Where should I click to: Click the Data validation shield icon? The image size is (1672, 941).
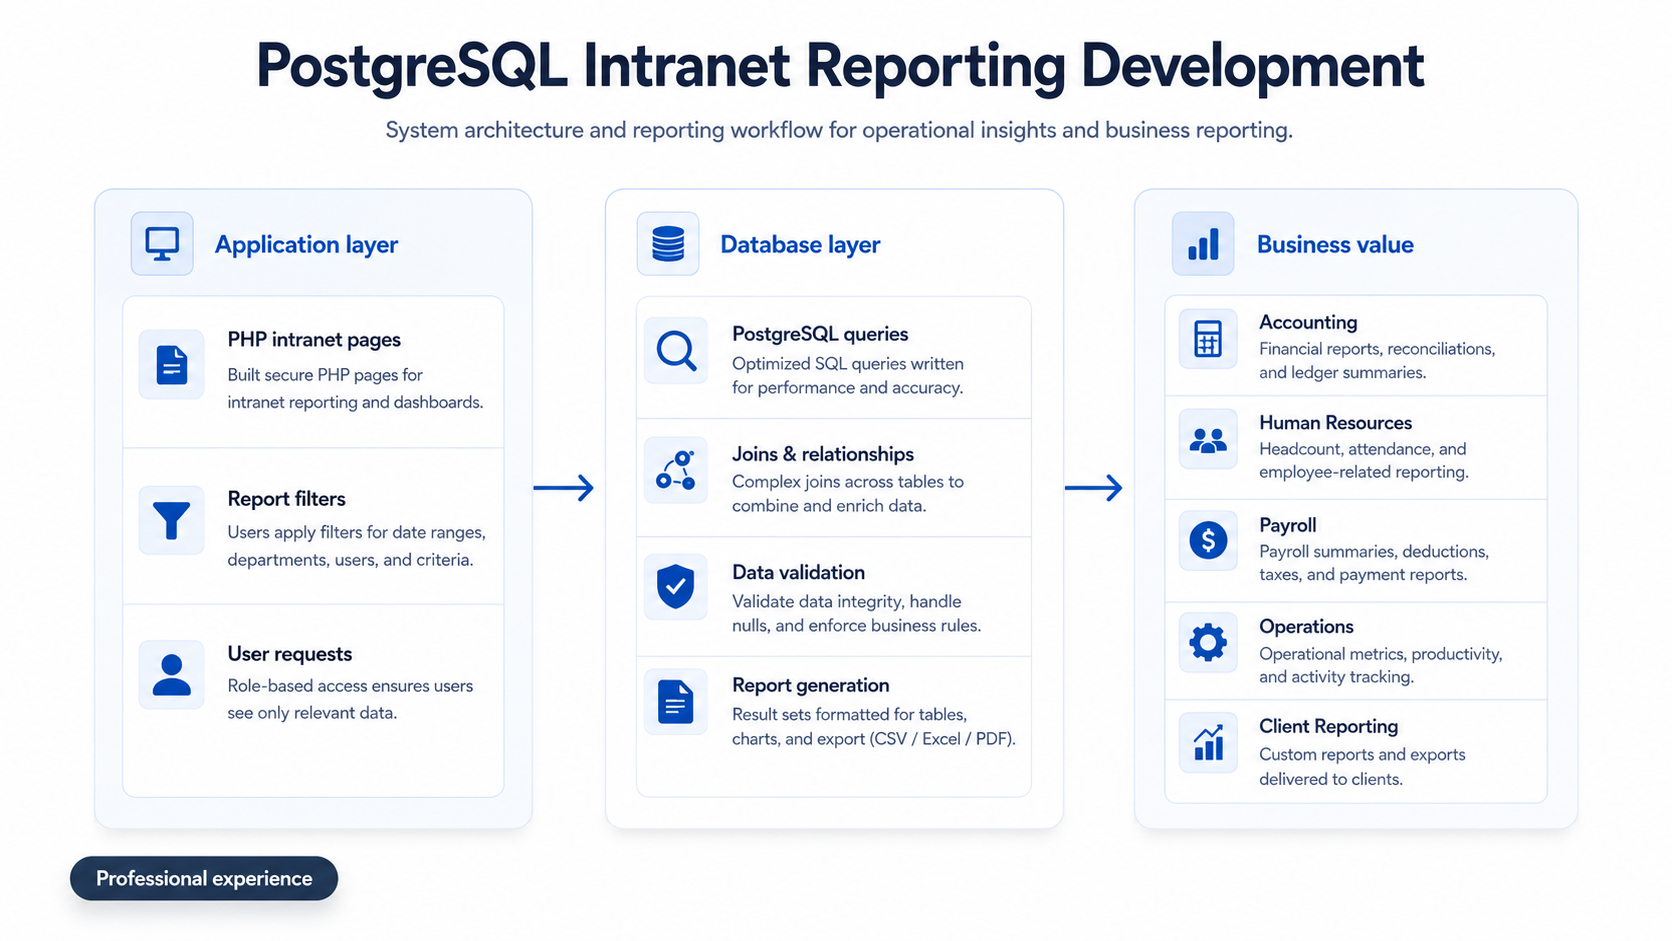[676, 587]
